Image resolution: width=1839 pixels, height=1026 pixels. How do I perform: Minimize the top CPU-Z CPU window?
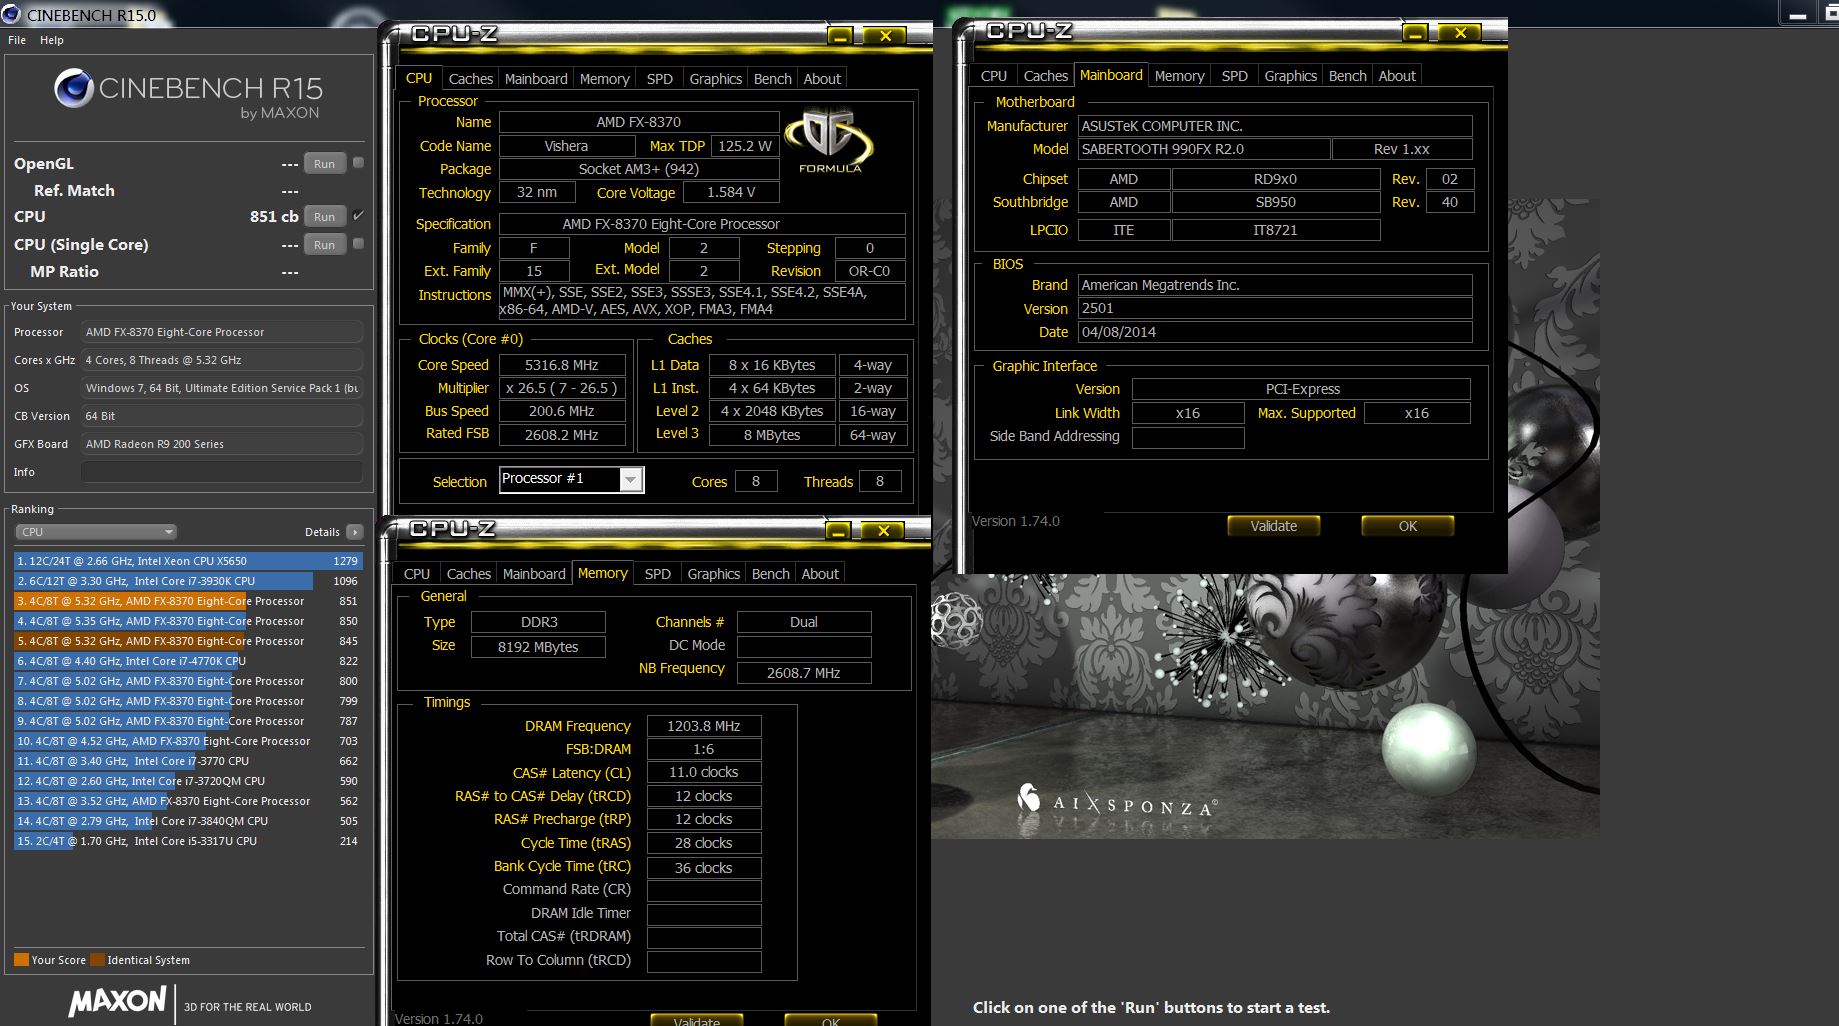[841, 36]
